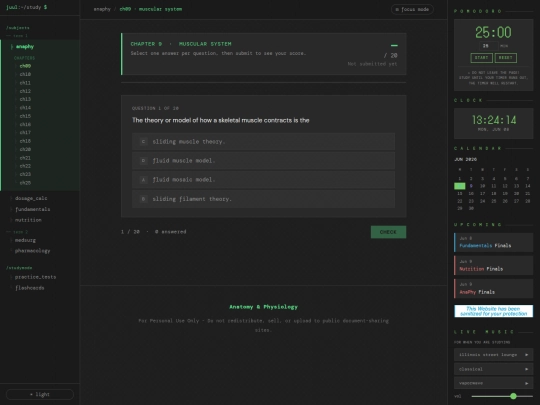
Task: Open the Fundamentals Finals upcoming event
Action: [x=494, y=242]
